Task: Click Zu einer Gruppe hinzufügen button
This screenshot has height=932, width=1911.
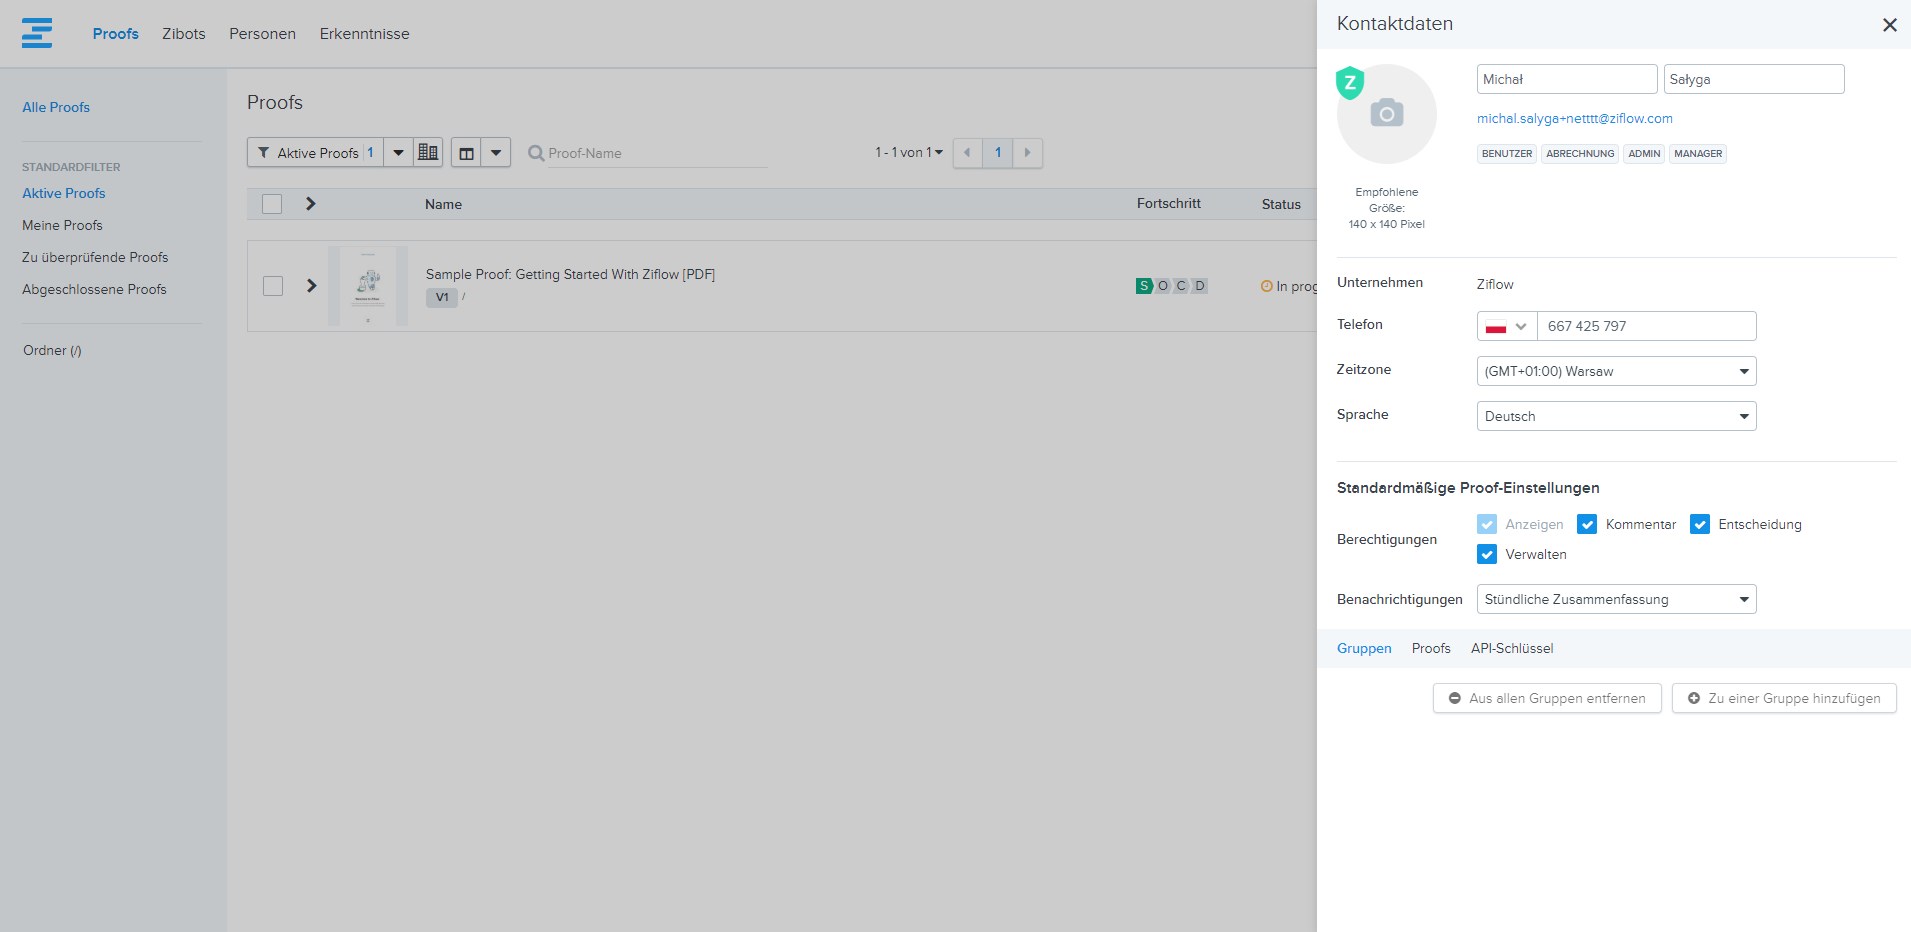Action: pyautogui.click(x=1783, y=698)
